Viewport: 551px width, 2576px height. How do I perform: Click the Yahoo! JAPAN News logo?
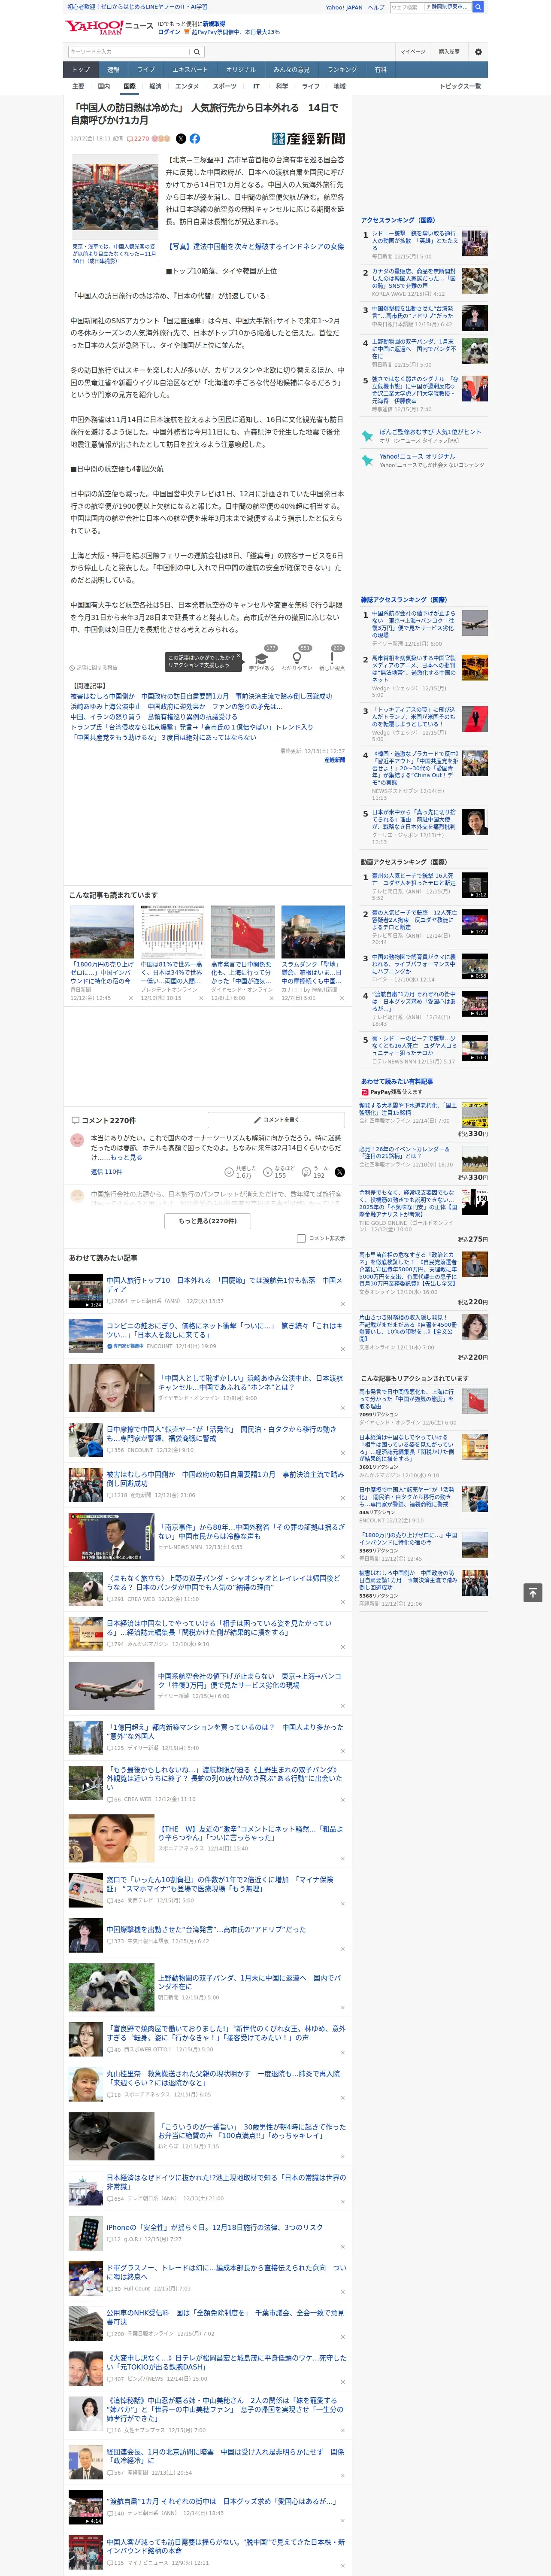pos(109,27)
